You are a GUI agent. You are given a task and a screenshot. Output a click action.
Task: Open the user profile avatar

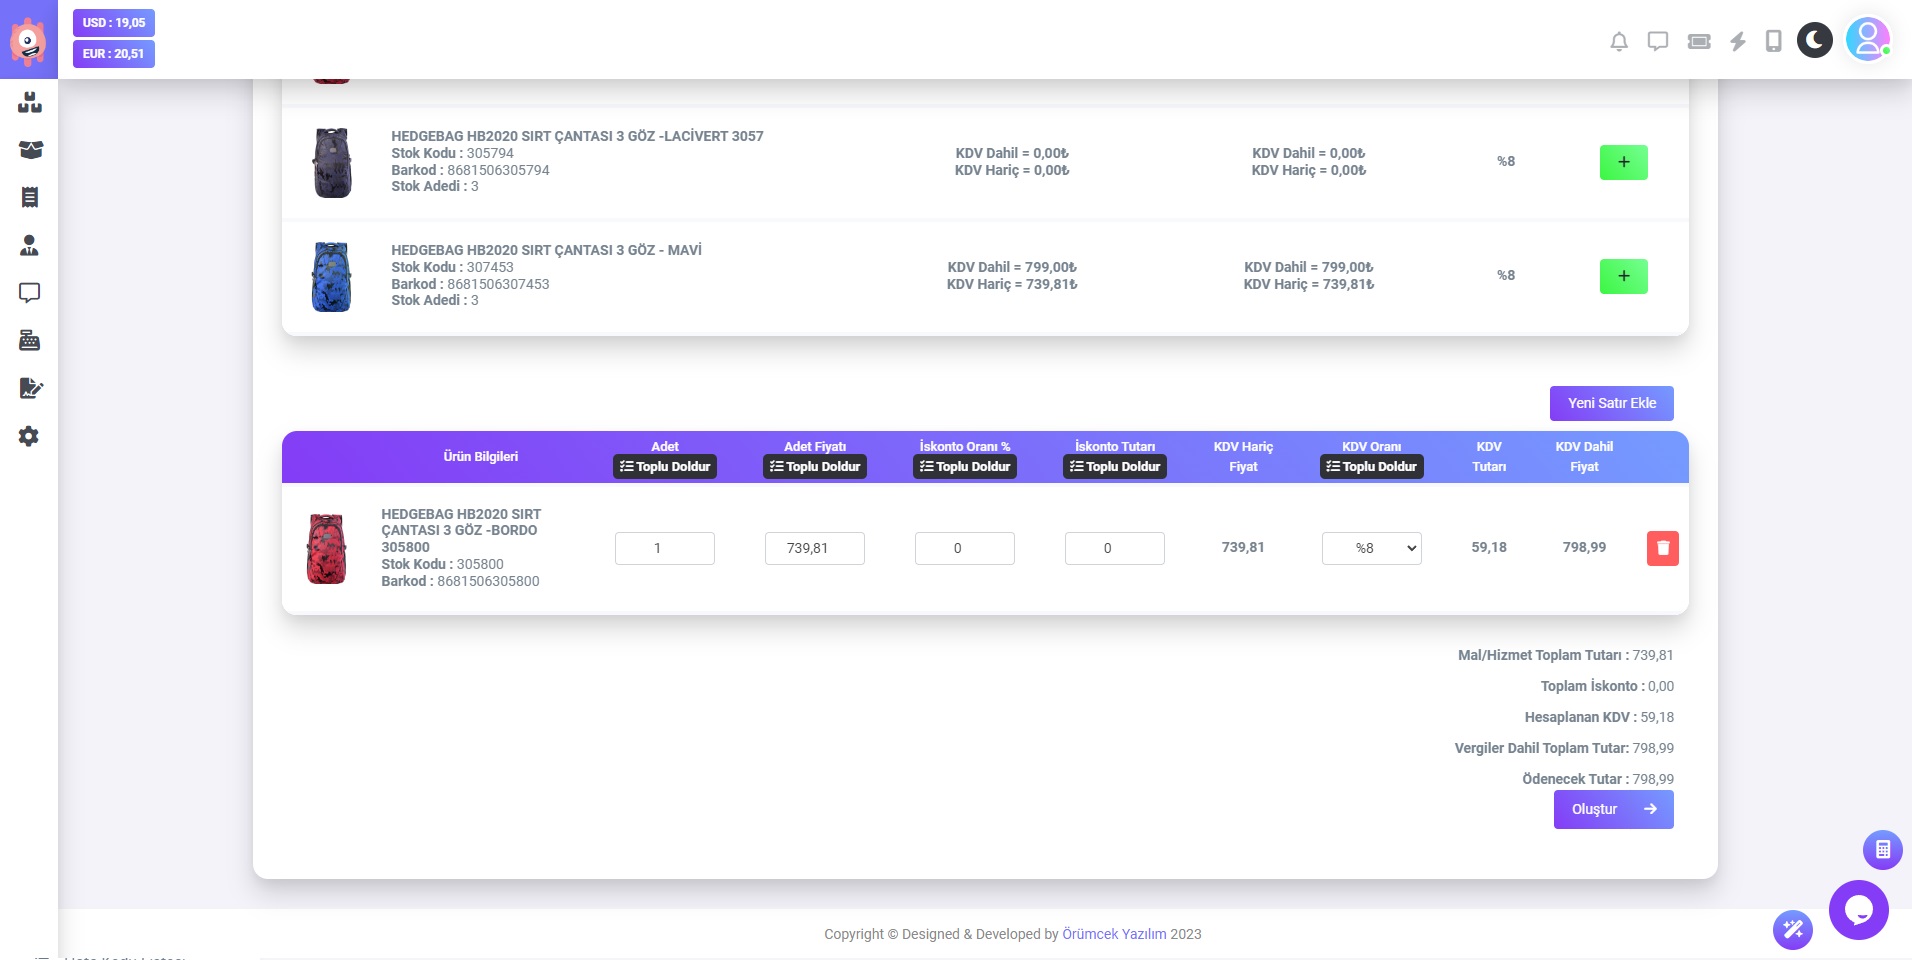[x=1867, y=40]
